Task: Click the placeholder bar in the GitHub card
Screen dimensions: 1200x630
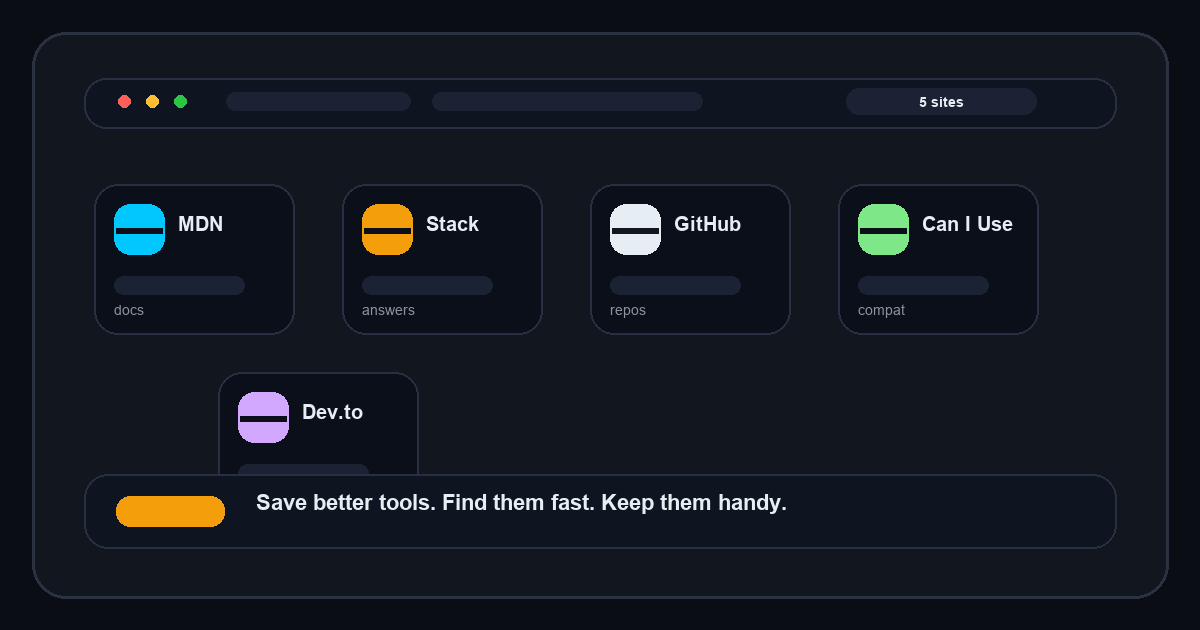Action: [675, 285]
